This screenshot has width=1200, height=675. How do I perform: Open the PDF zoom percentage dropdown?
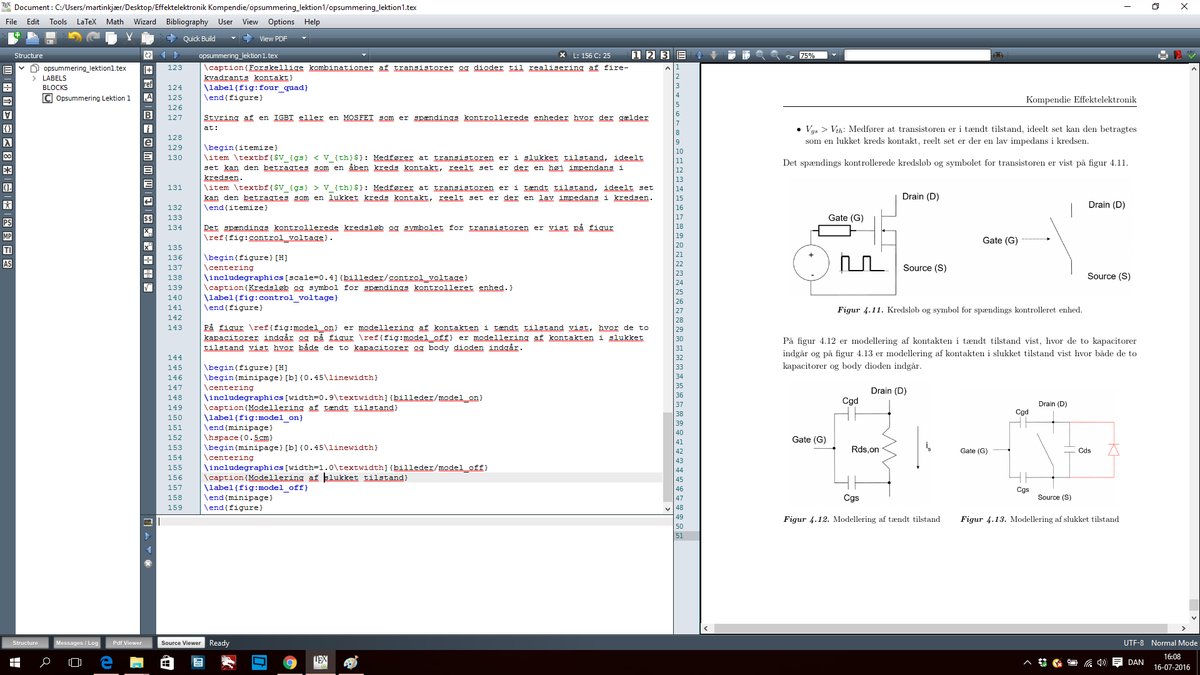pyautogui.click(x=834, y=55)
